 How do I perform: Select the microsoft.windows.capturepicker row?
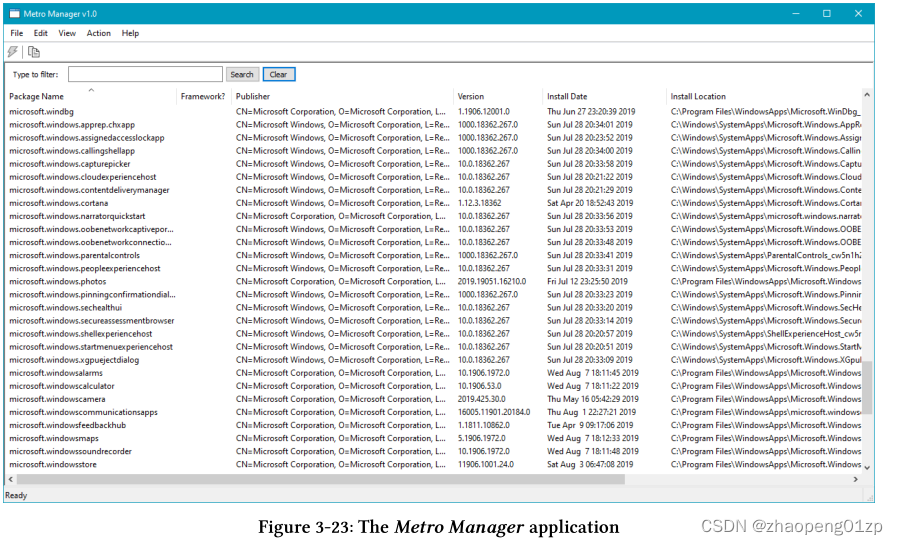tap(434, 164)
